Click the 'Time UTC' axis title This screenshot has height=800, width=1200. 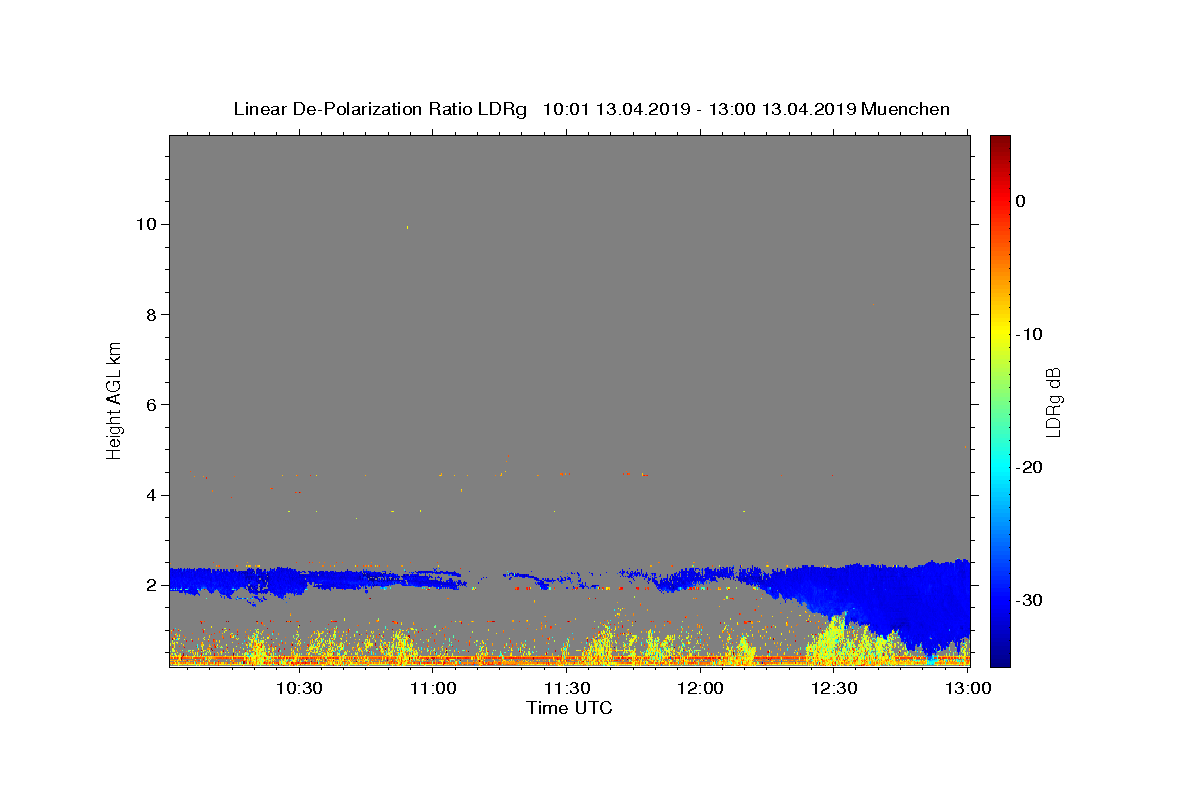click(x=569, y=708)
